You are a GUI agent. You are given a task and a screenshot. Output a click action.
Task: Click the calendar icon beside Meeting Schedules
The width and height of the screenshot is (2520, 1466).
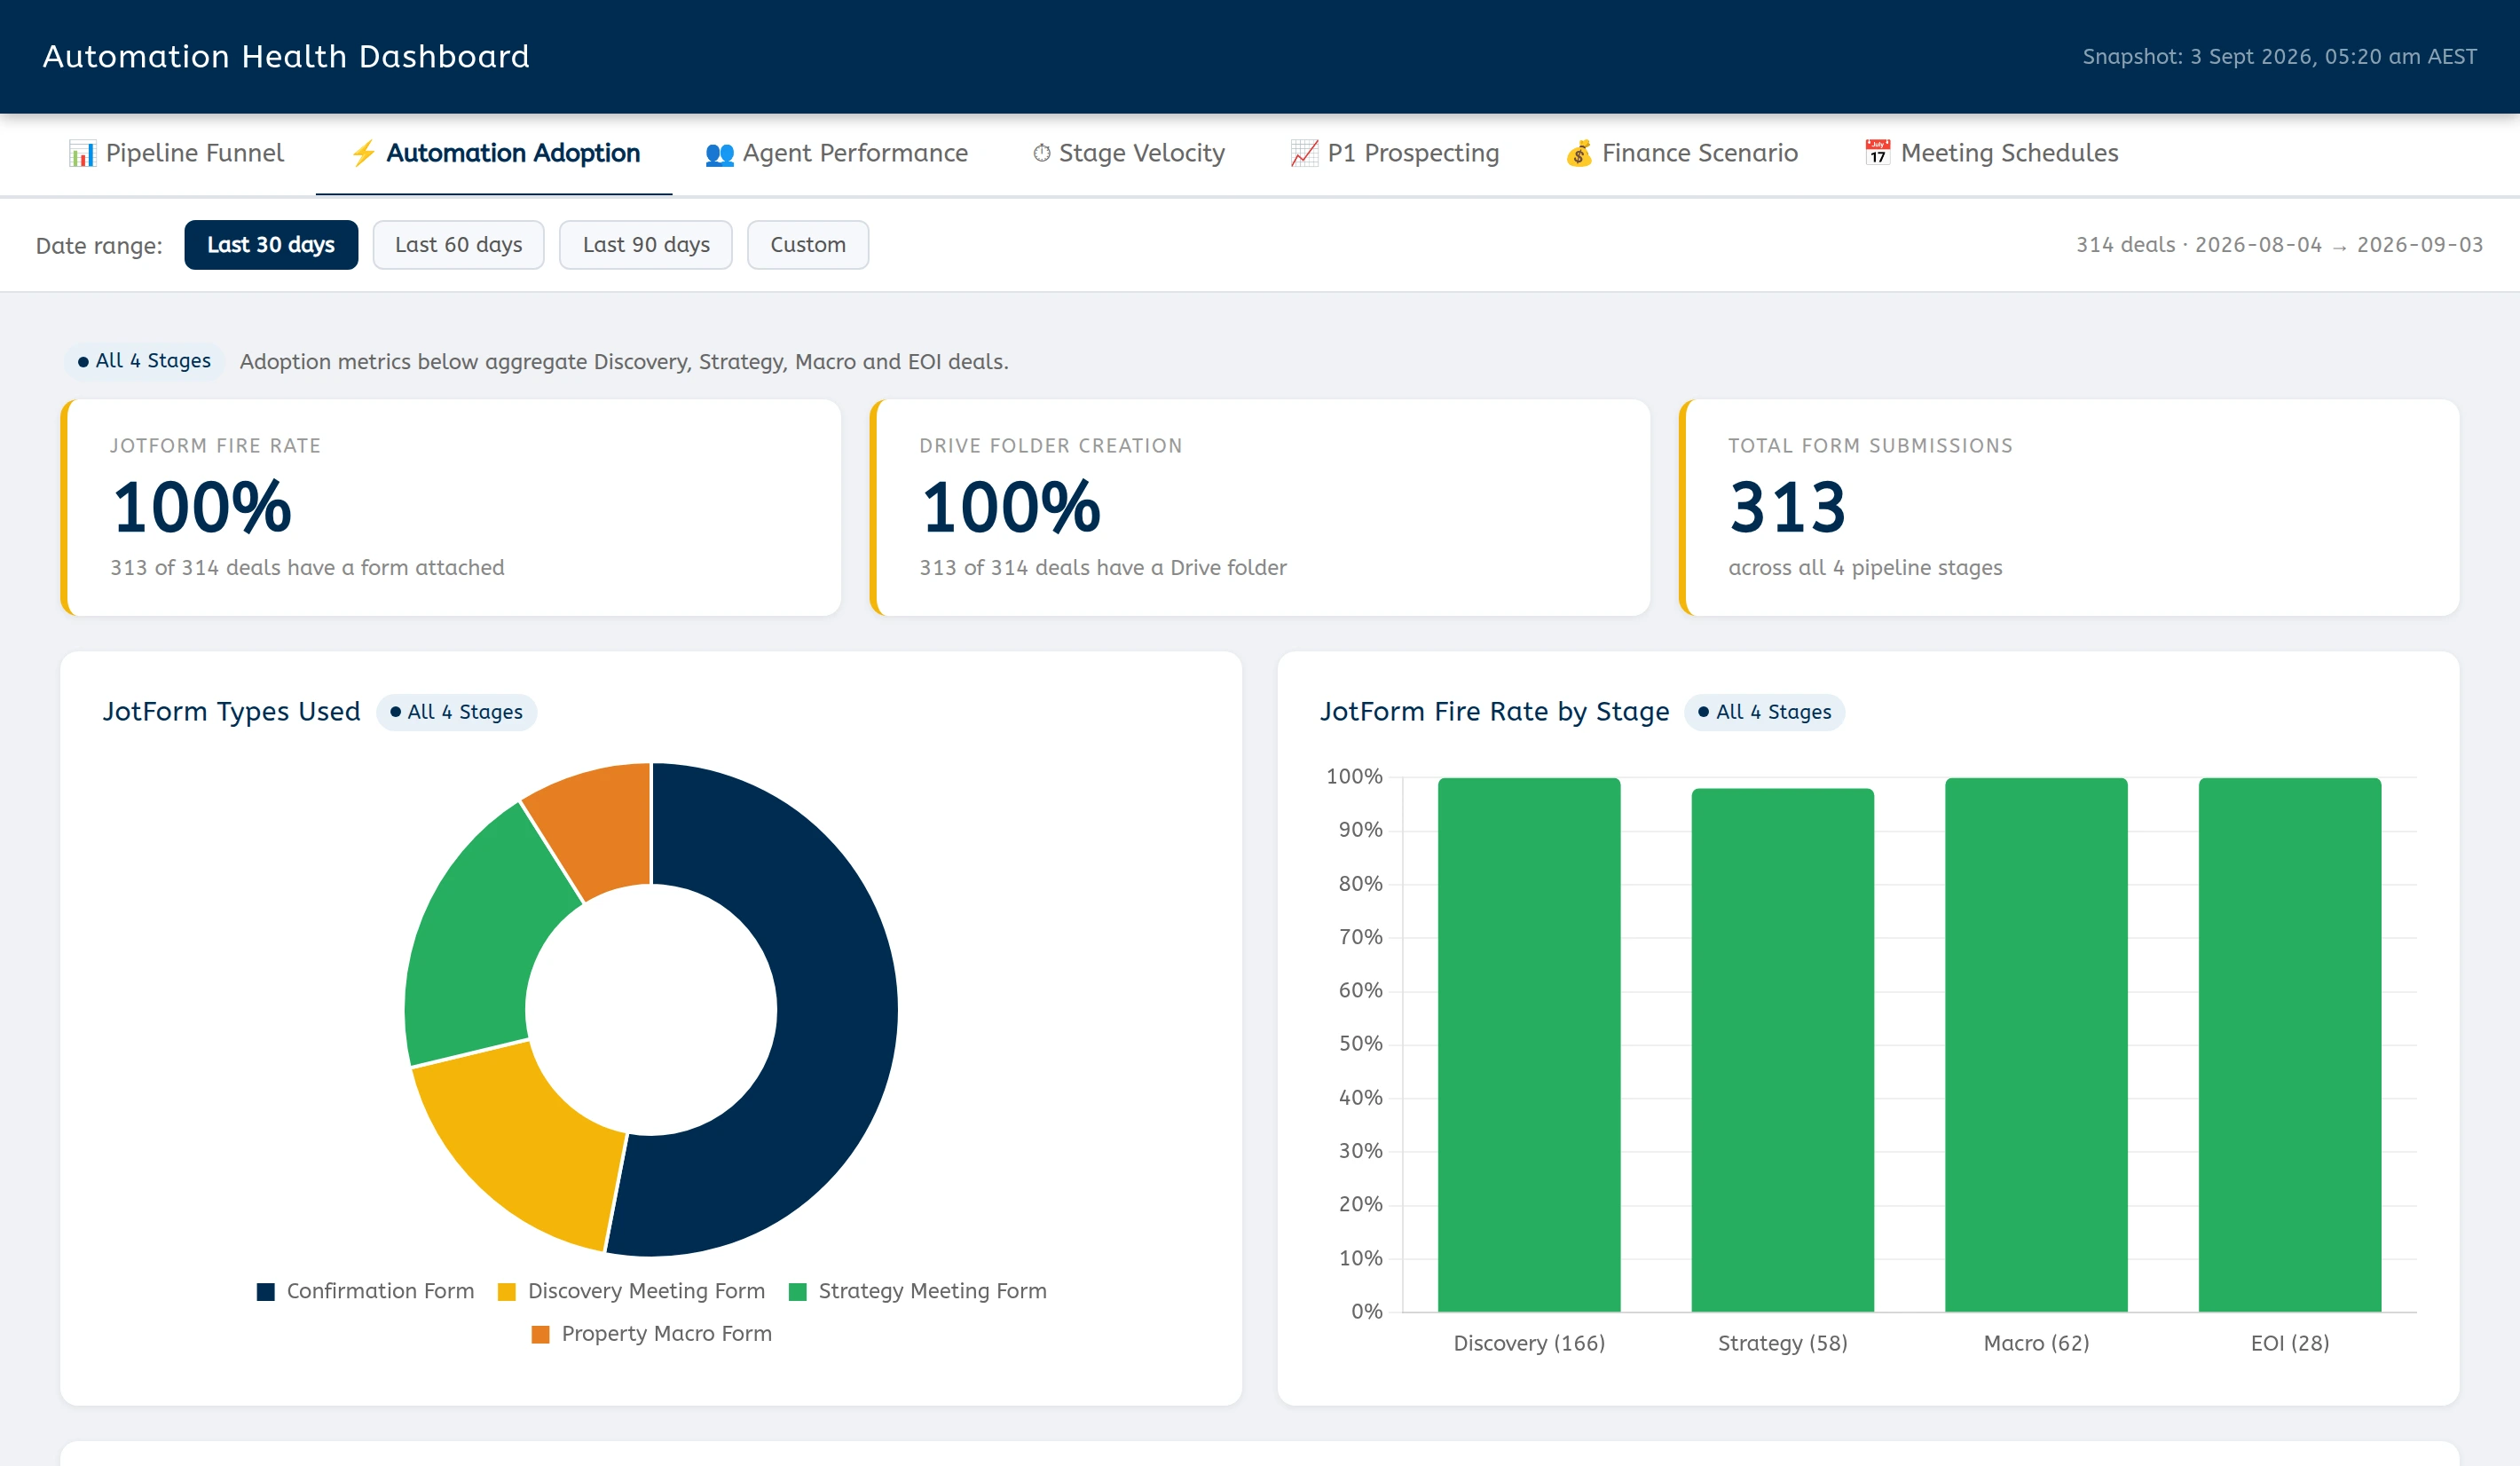pos(1877,153)
